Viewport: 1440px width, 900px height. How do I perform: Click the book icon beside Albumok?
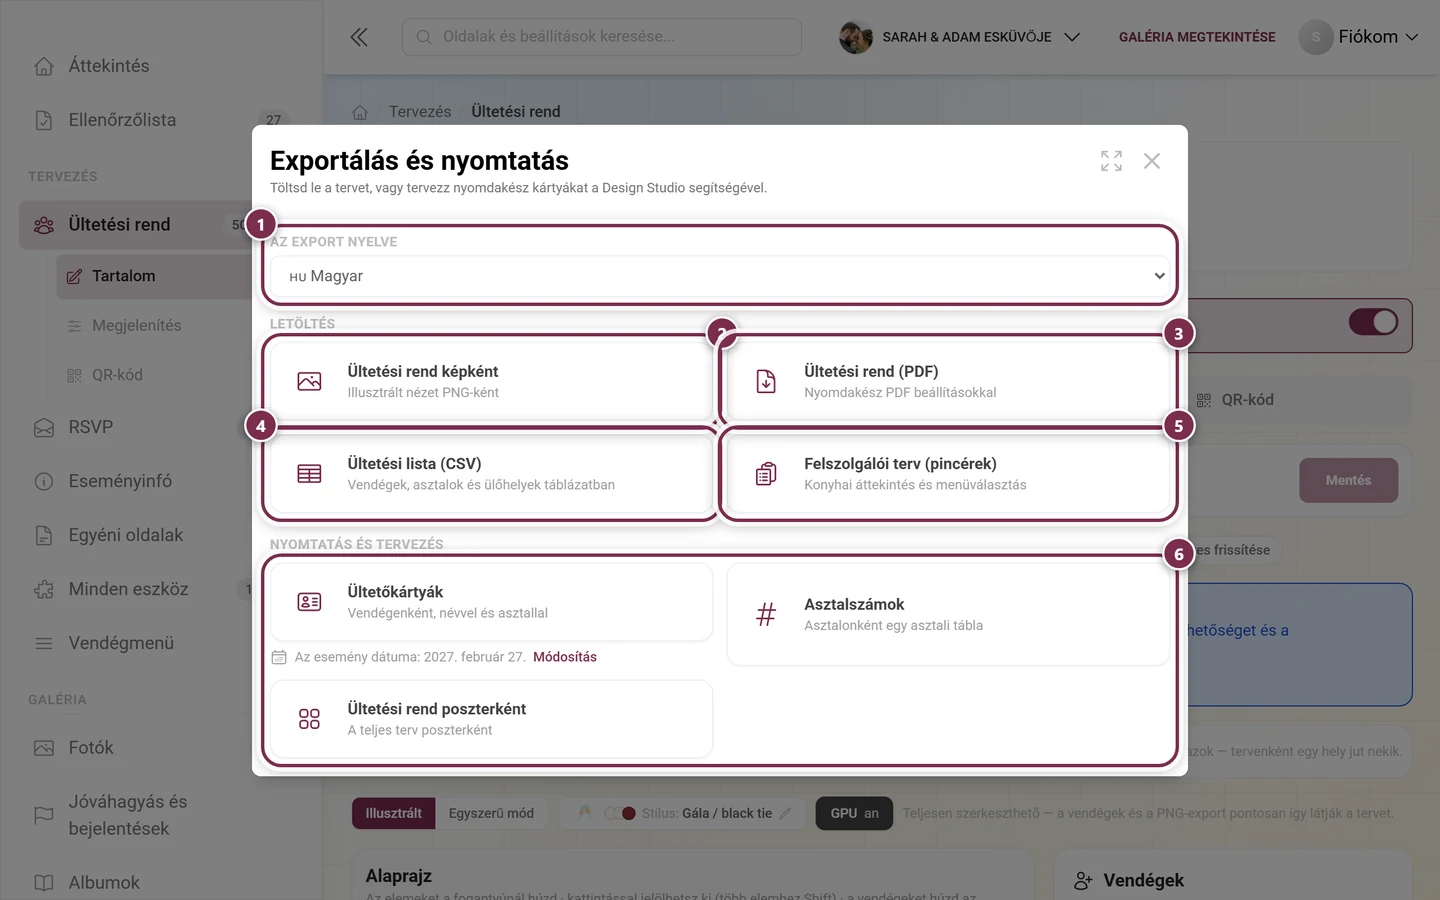point(44,883)
